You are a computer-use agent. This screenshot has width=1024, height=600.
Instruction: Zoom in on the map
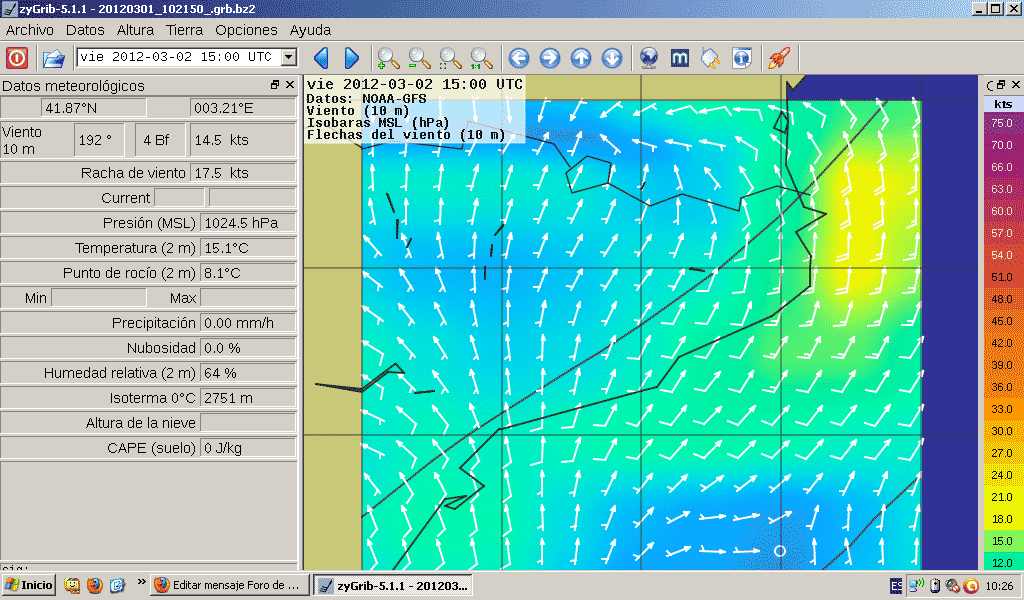(x=388, y=58)
